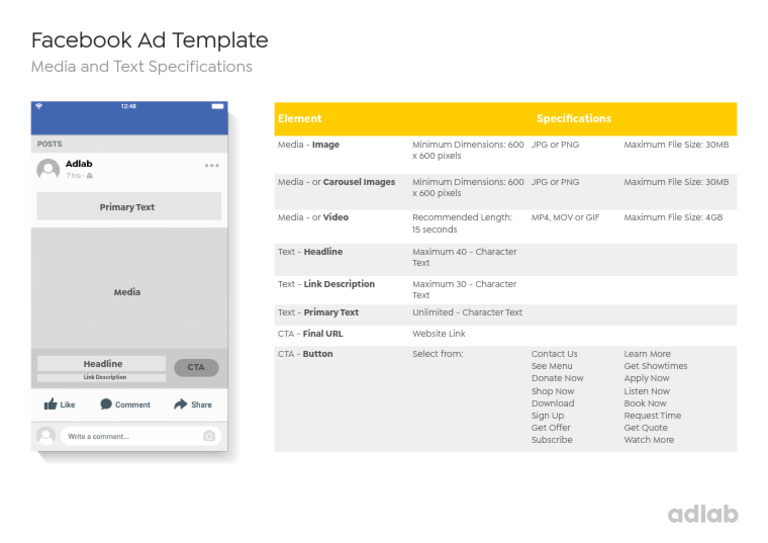
Task: Click the camera icon in comment field
Action: coord(209,436)
